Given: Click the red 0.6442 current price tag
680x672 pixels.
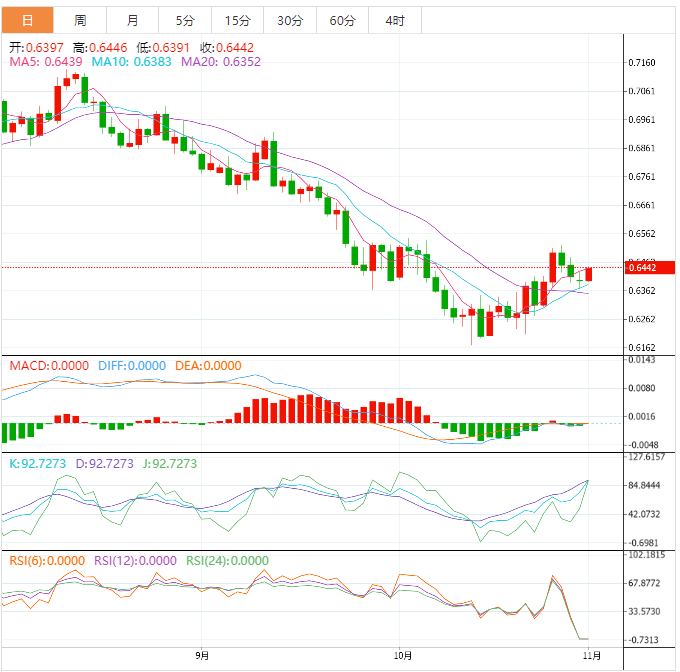Looking at the screenshot, I should pyautogui.click(x=640, y=267).
